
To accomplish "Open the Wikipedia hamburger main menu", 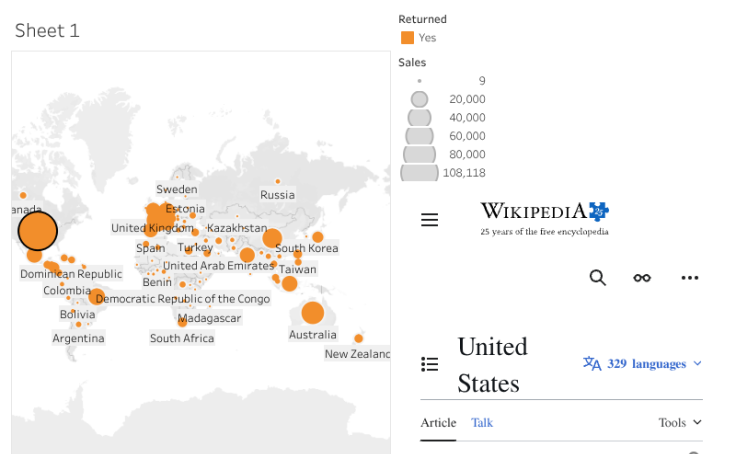I will (x=430, y=220).
